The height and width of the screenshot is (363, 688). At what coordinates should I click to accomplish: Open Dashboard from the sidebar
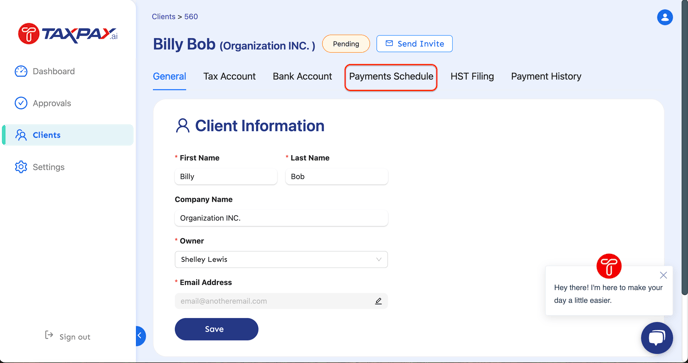(x=45, y=71)
